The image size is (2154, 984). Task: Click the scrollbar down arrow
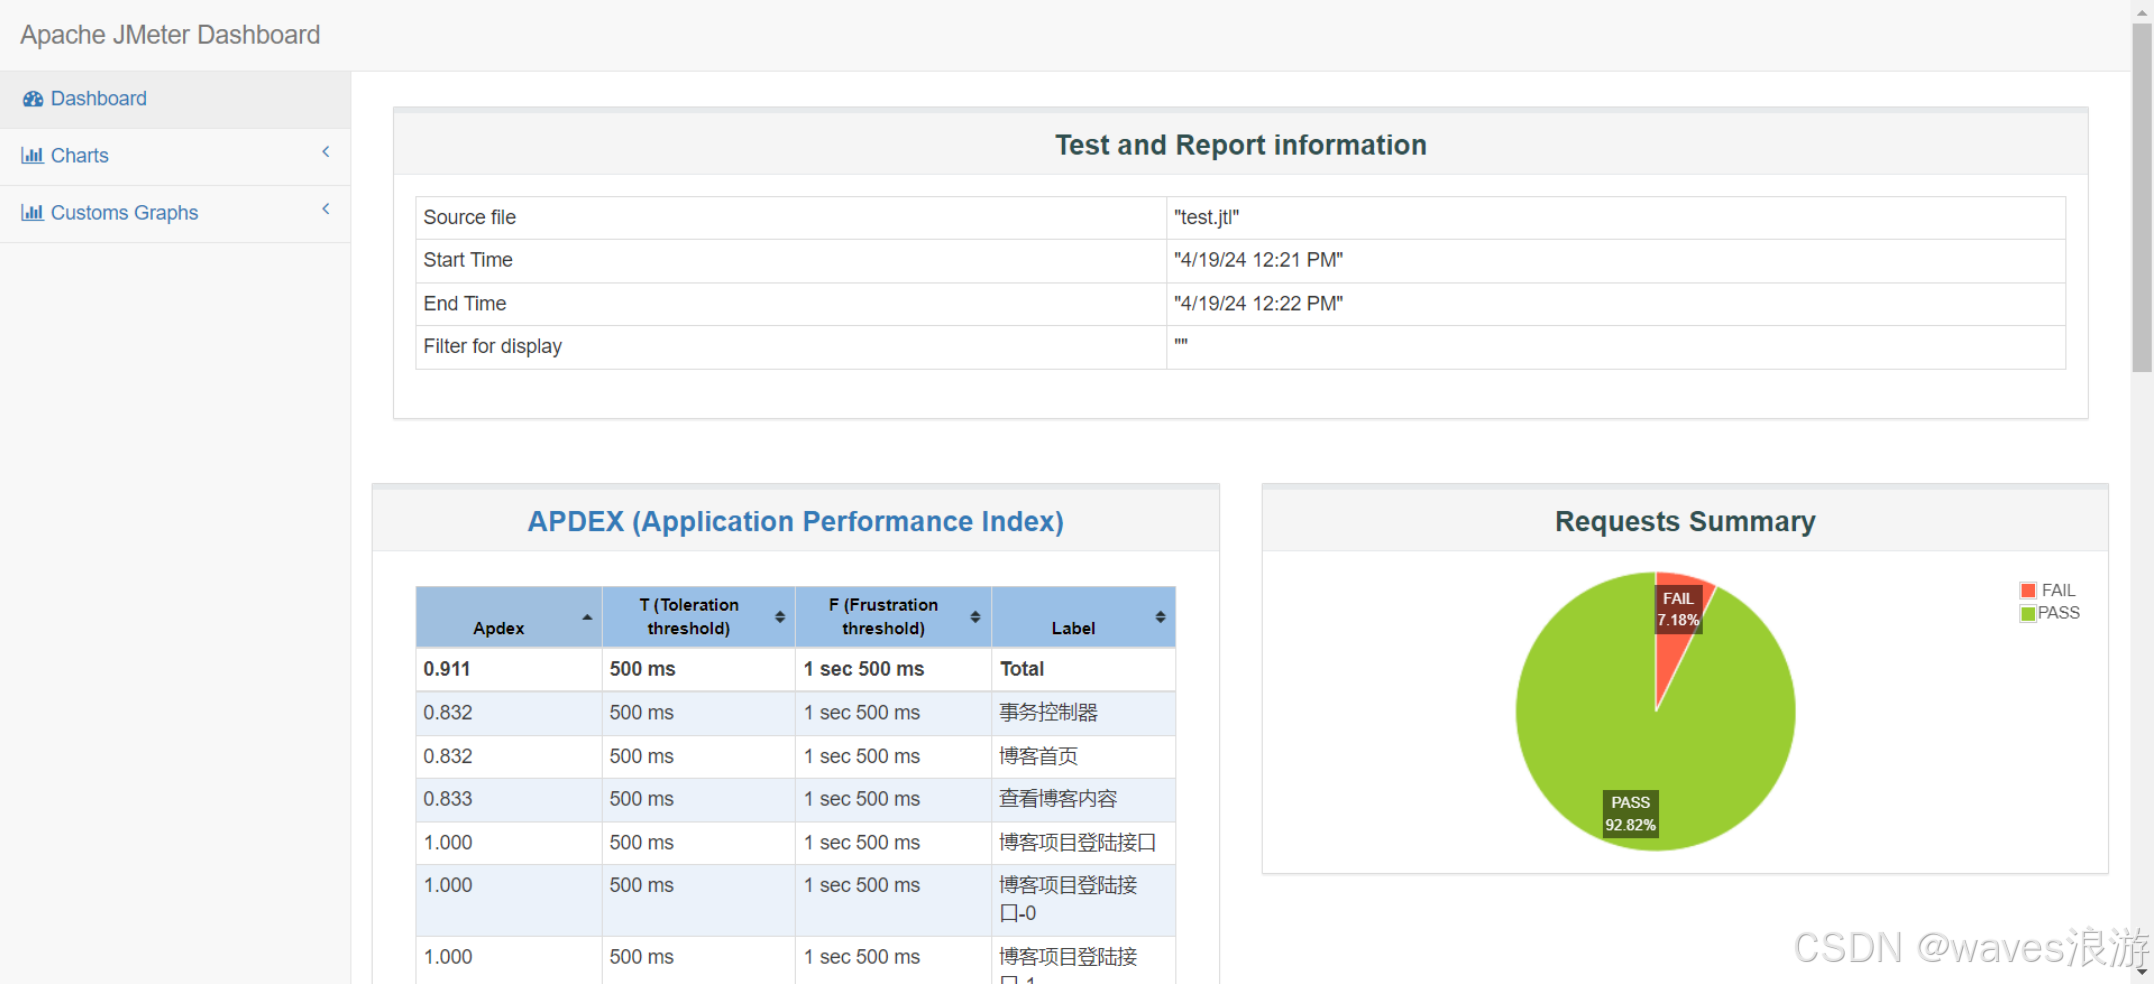[x=2142, y=972]
